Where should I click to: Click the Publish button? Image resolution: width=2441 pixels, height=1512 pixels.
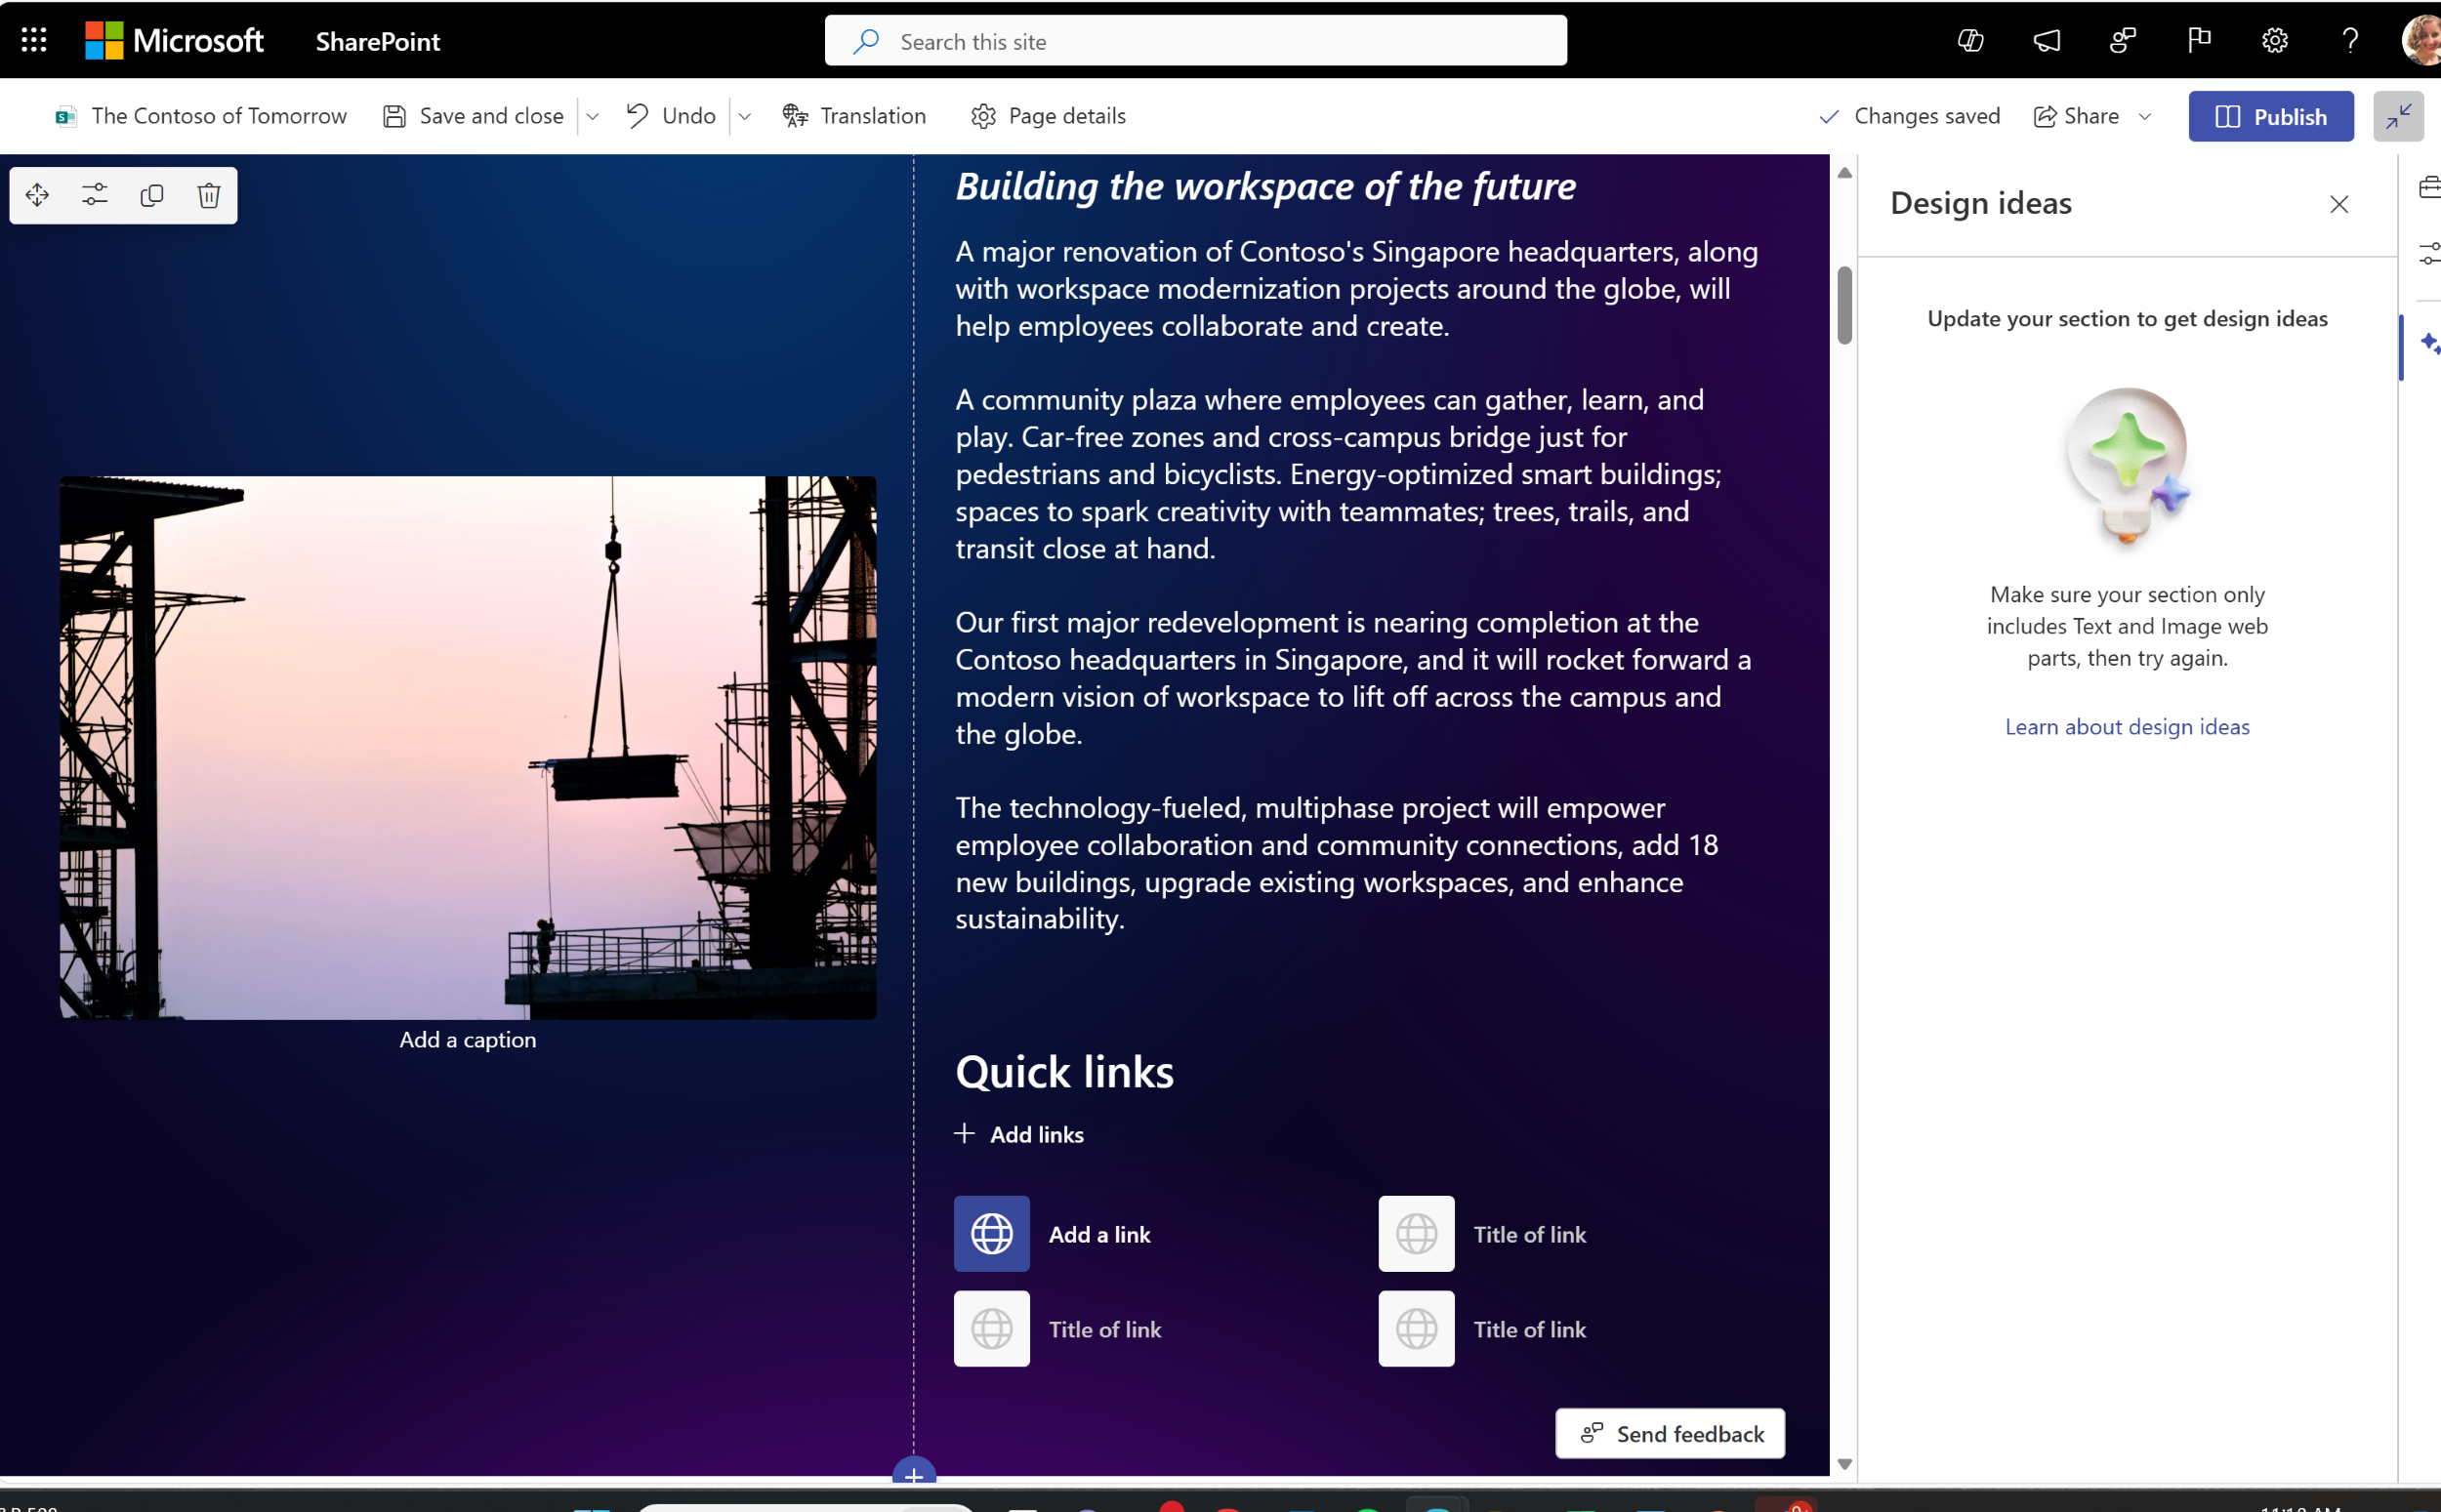click(x=2274, y=115)
